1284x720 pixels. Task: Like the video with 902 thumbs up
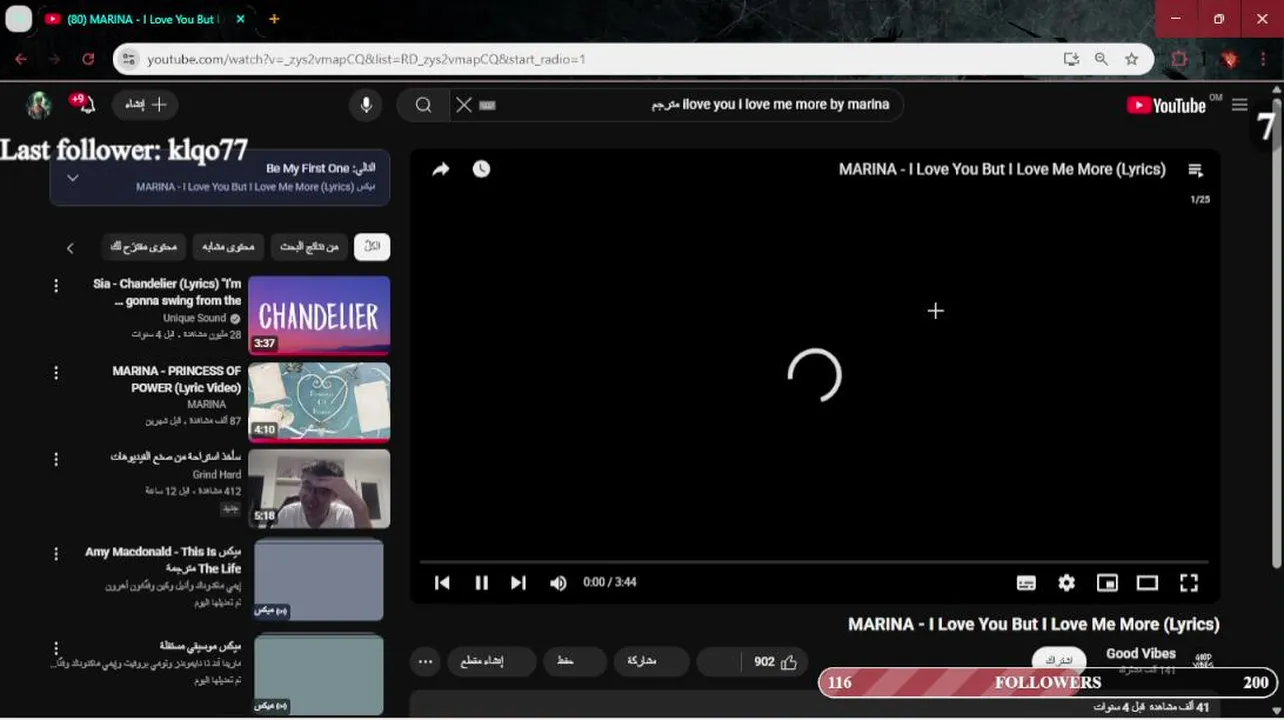point(776,662)
